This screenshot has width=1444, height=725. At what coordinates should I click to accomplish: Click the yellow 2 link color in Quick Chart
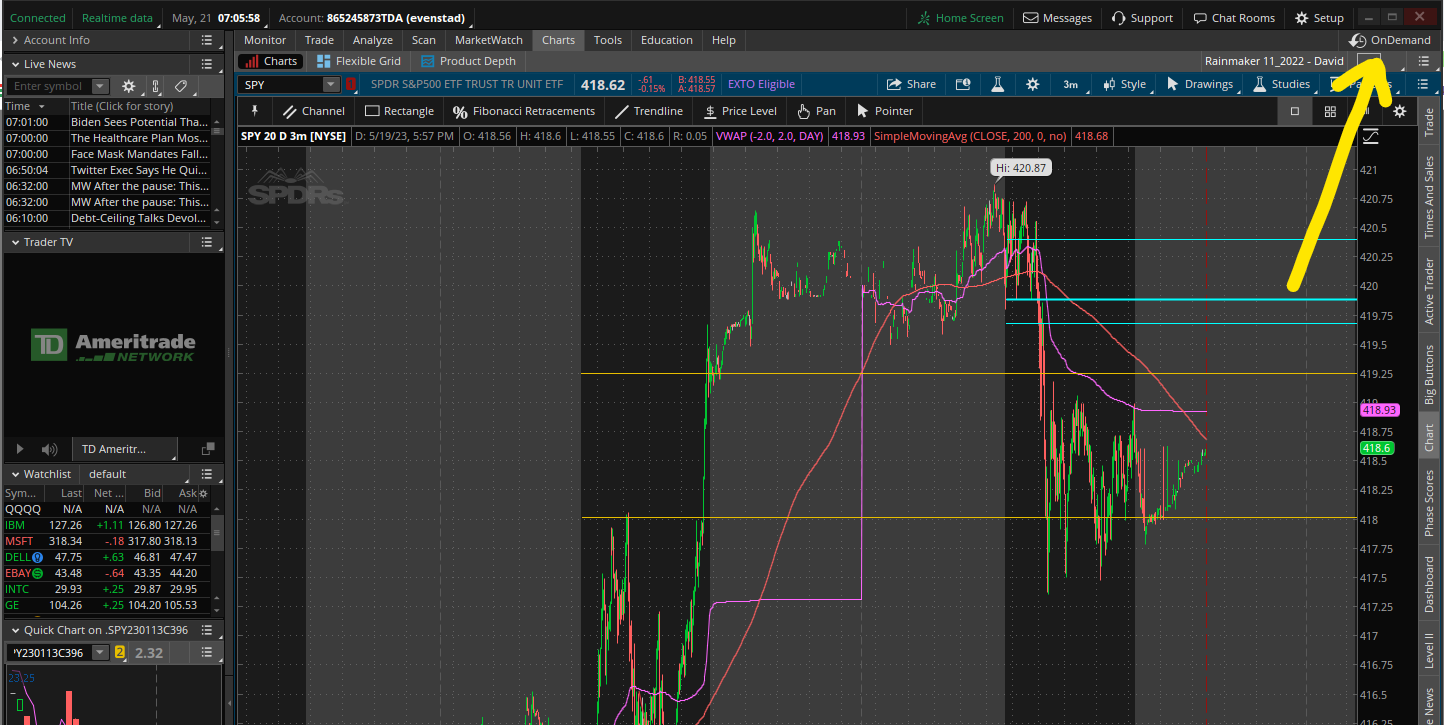pyautogui.click(x=120, y=653)
